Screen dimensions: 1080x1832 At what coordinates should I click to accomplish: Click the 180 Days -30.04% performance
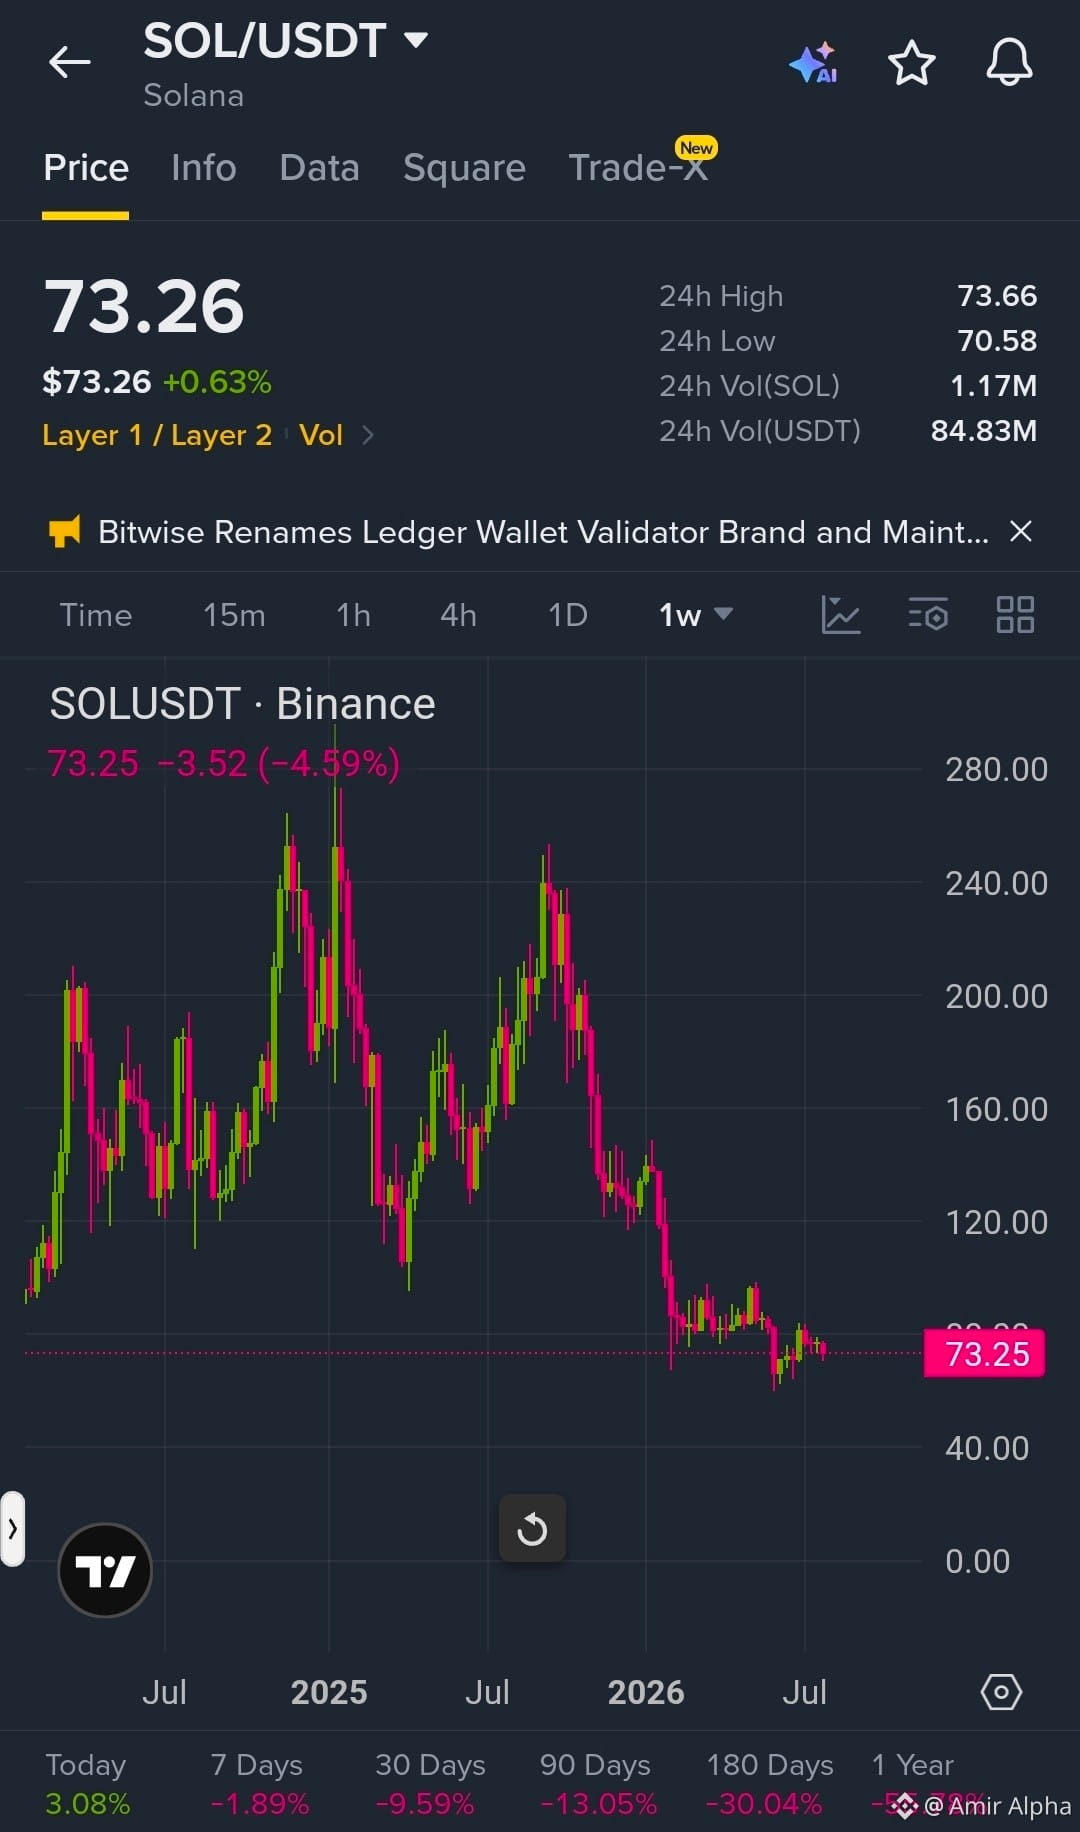(768, 1784)
